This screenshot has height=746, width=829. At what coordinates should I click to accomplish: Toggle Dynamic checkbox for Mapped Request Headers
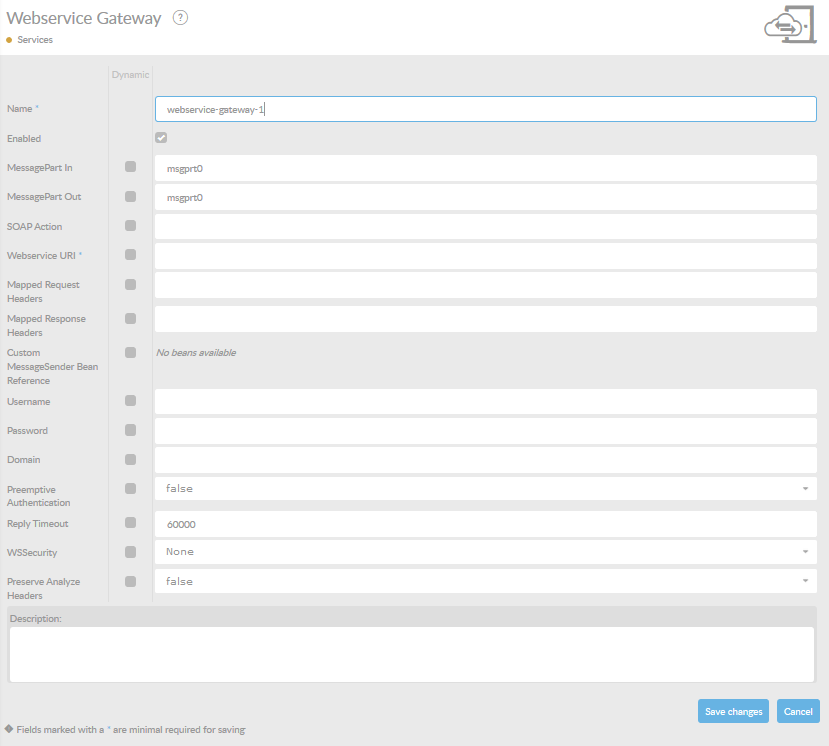(131, 284)
